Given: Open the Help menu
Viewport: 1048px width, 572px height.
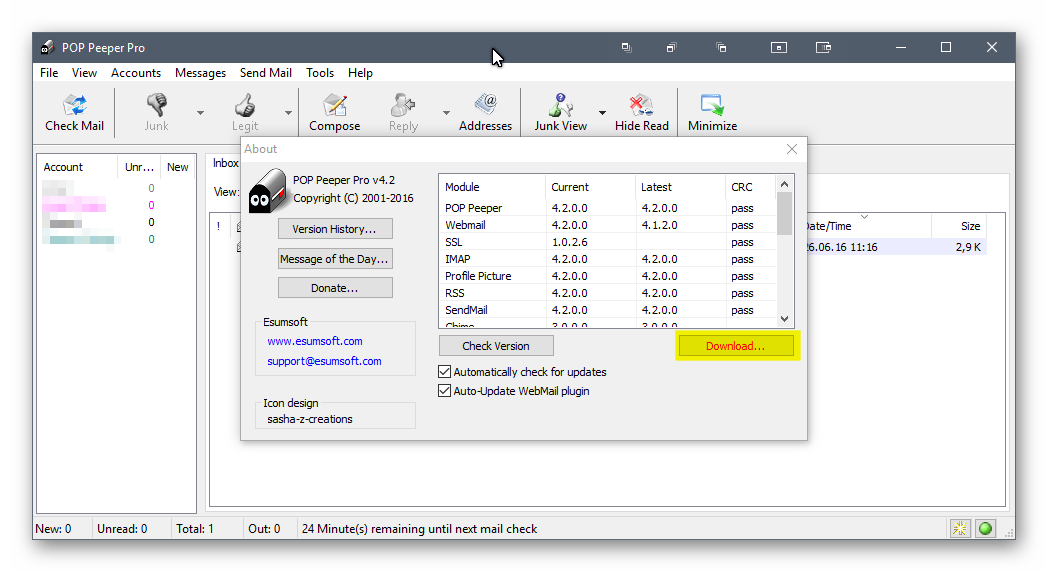Looking at the screenshot, I should [360, 73].
